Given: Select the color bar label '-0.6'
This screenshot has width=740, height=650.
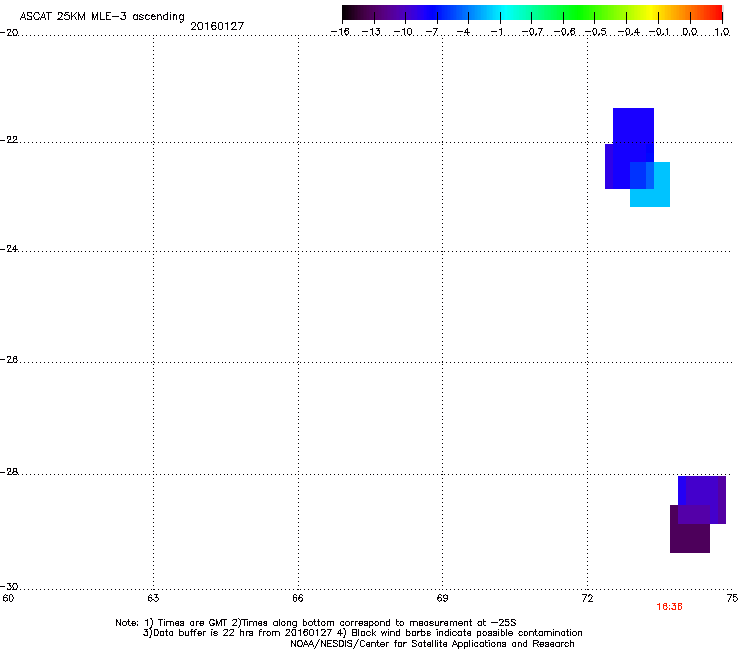Looking at the screenshot, I should coord(564,32).
